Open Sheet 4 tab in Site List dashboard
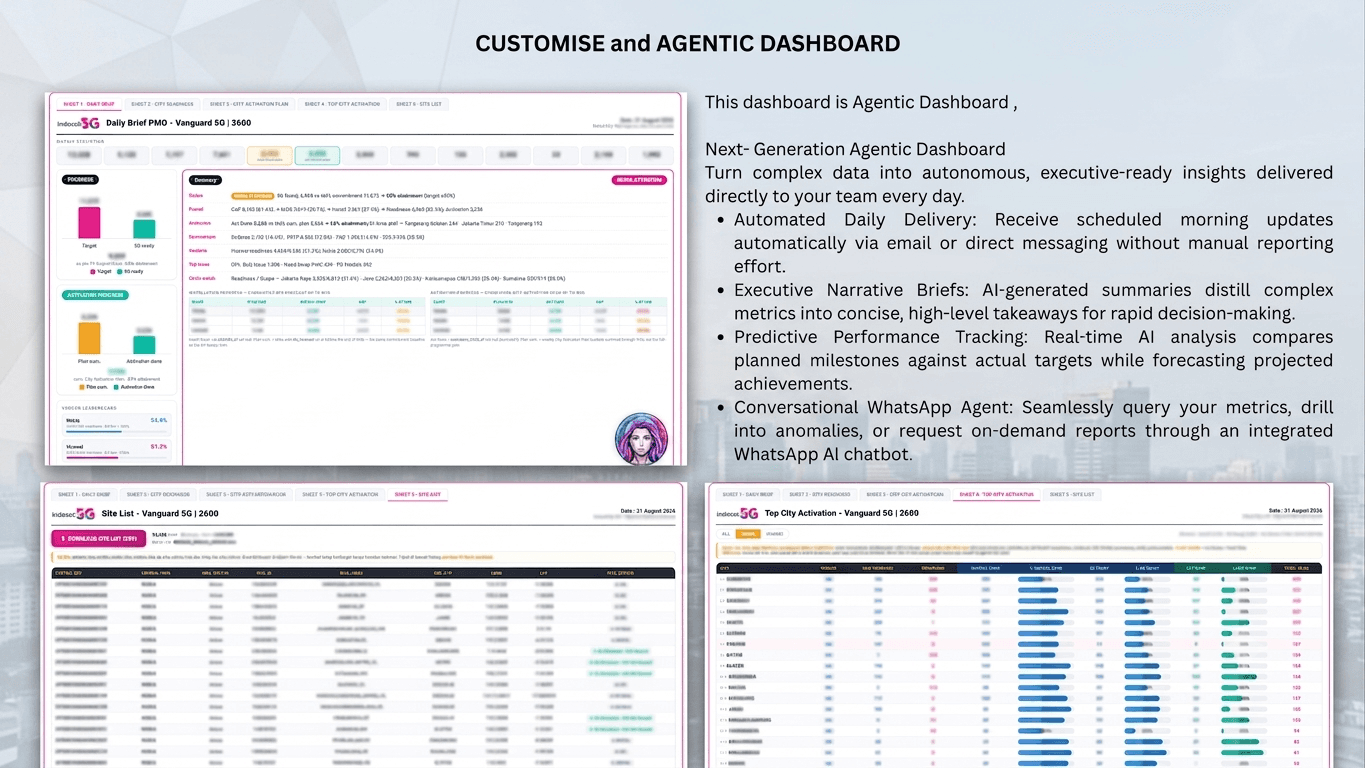The height and width of the screenshot is (768, 1365). (340, 494)
